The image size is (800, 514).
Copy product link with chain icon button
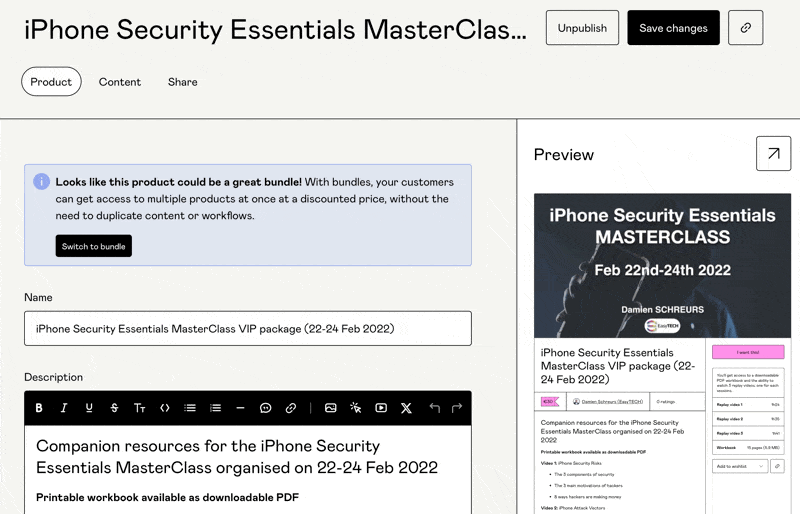tap(745, 28)
